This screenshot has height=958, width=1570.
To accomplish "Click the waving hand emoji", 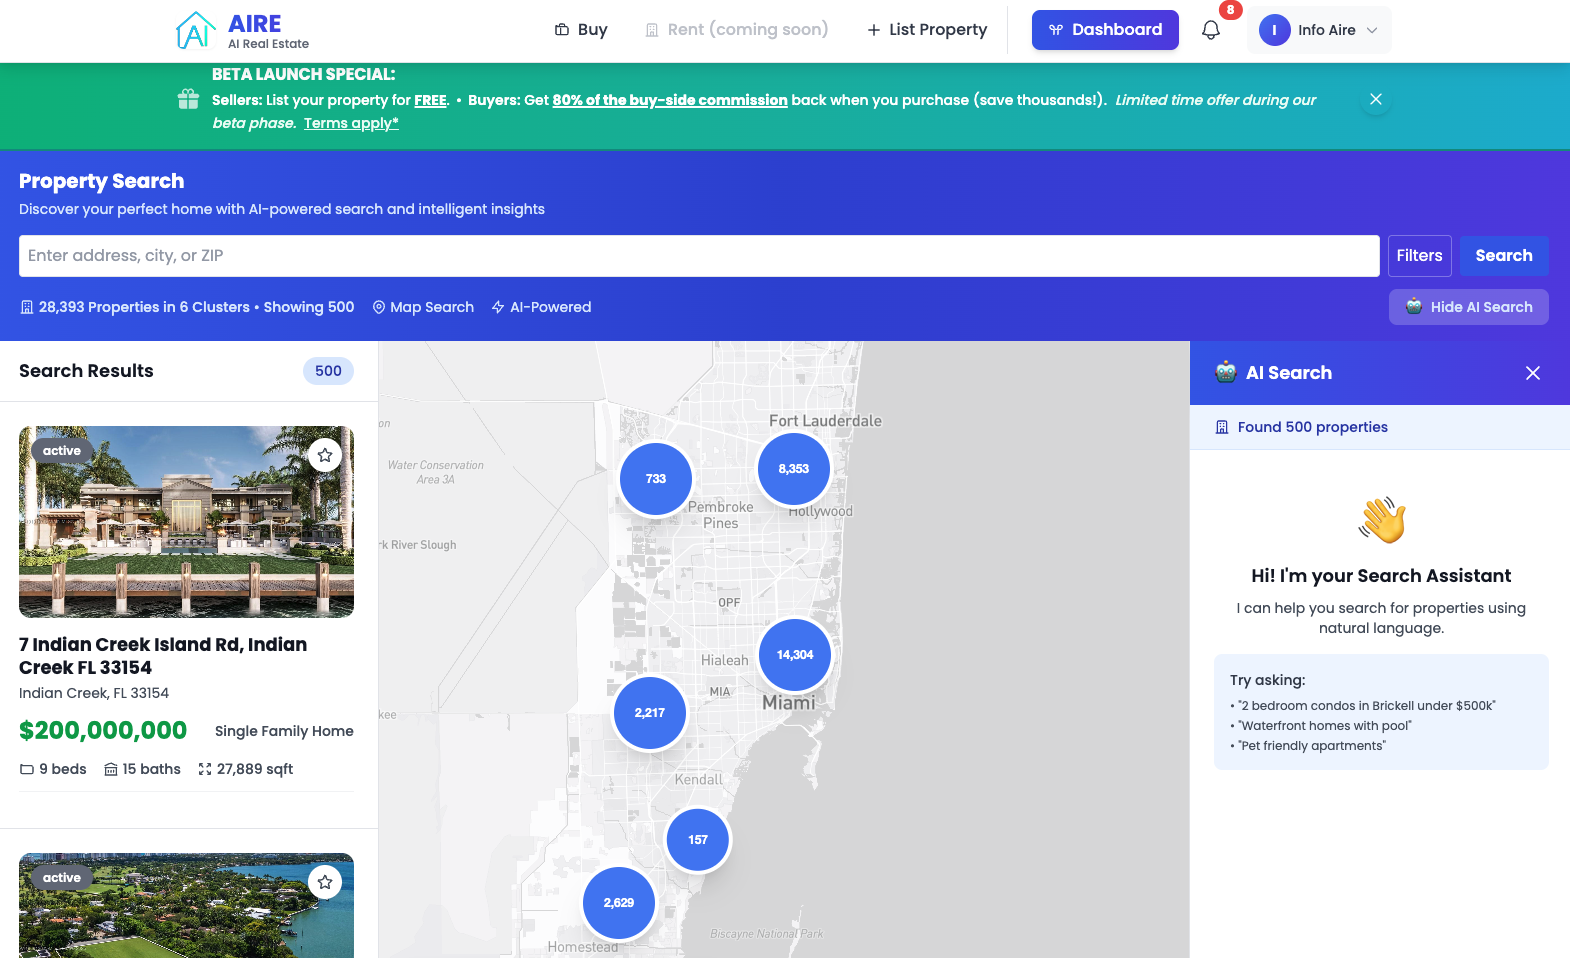I will 1381,520.
